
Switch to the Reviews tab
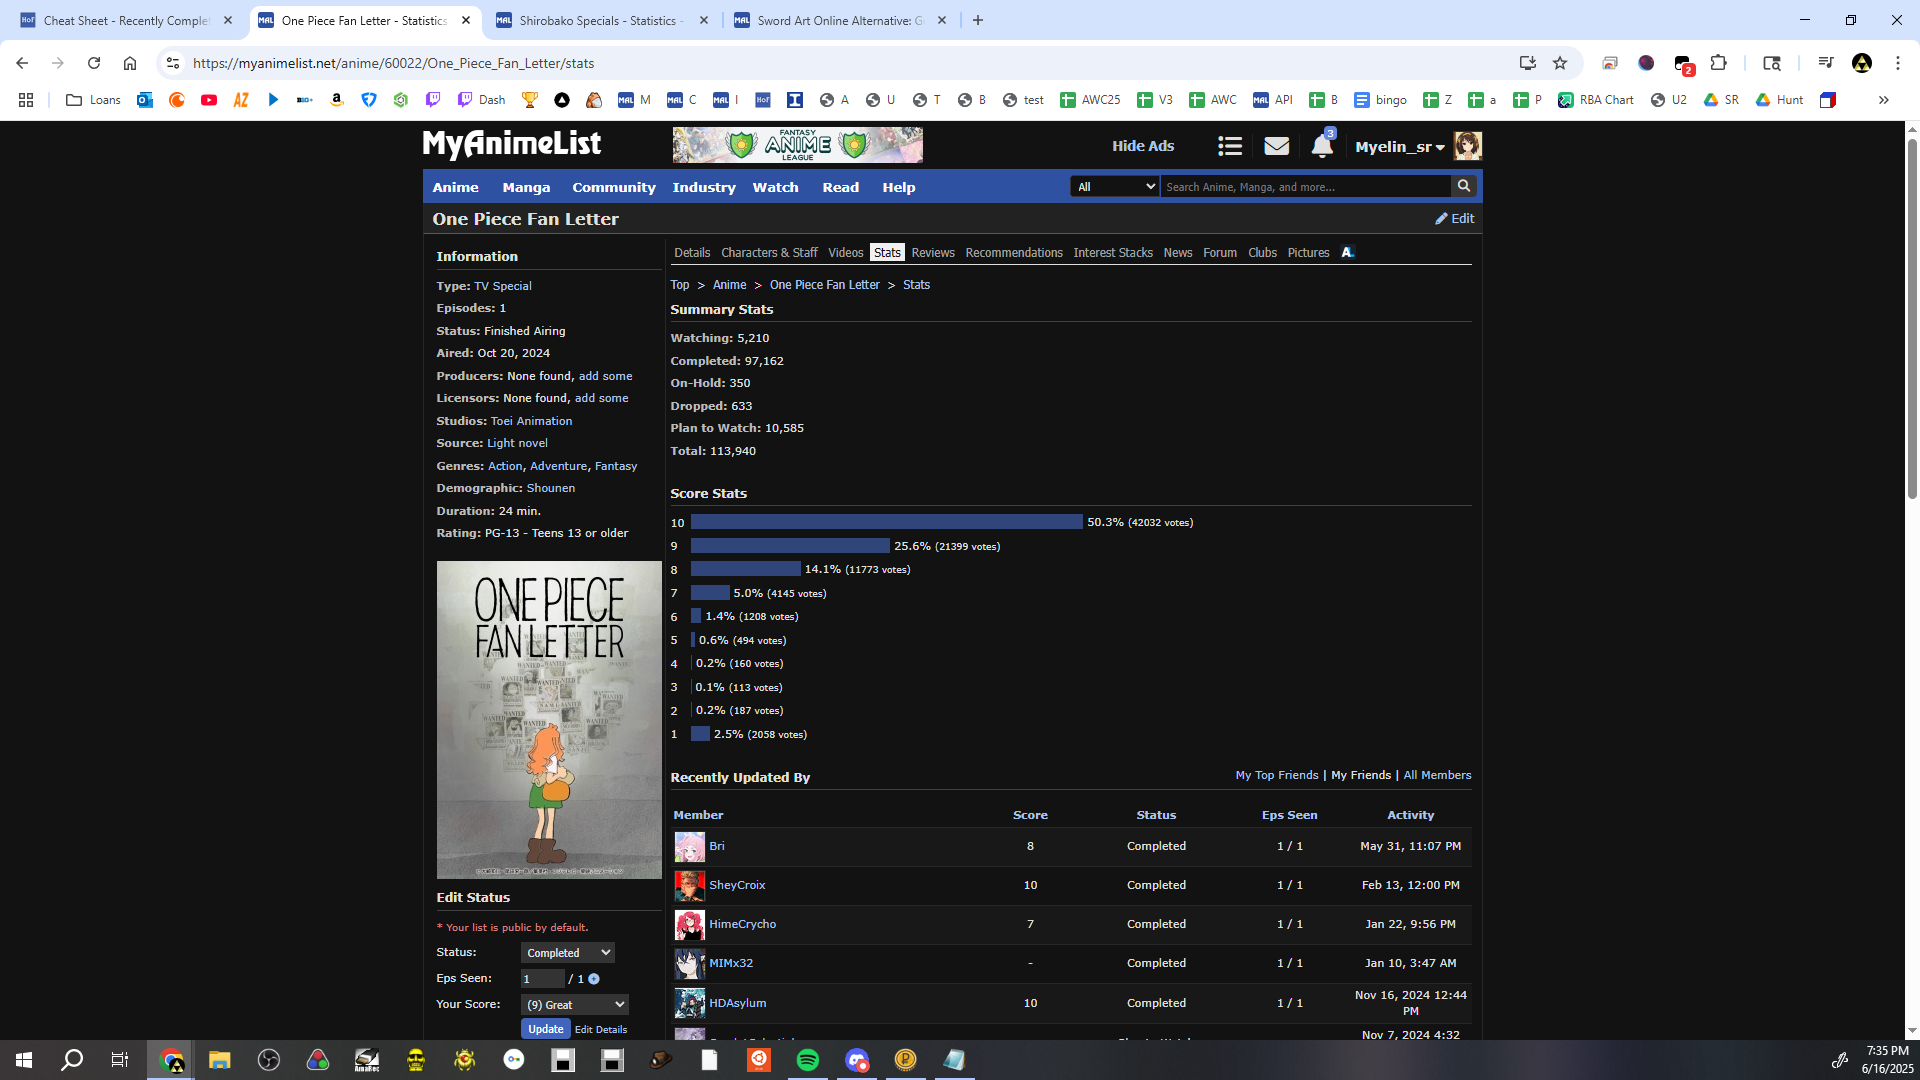coord(932,252)
